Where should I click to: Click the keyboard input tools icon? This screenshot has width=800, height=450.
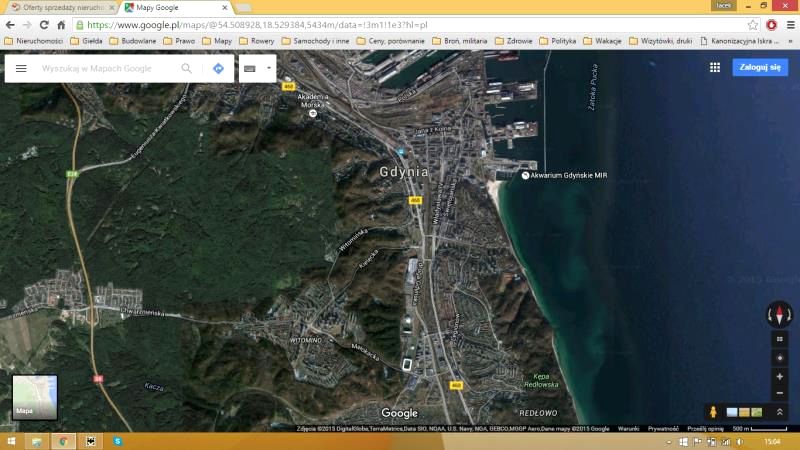249,68
